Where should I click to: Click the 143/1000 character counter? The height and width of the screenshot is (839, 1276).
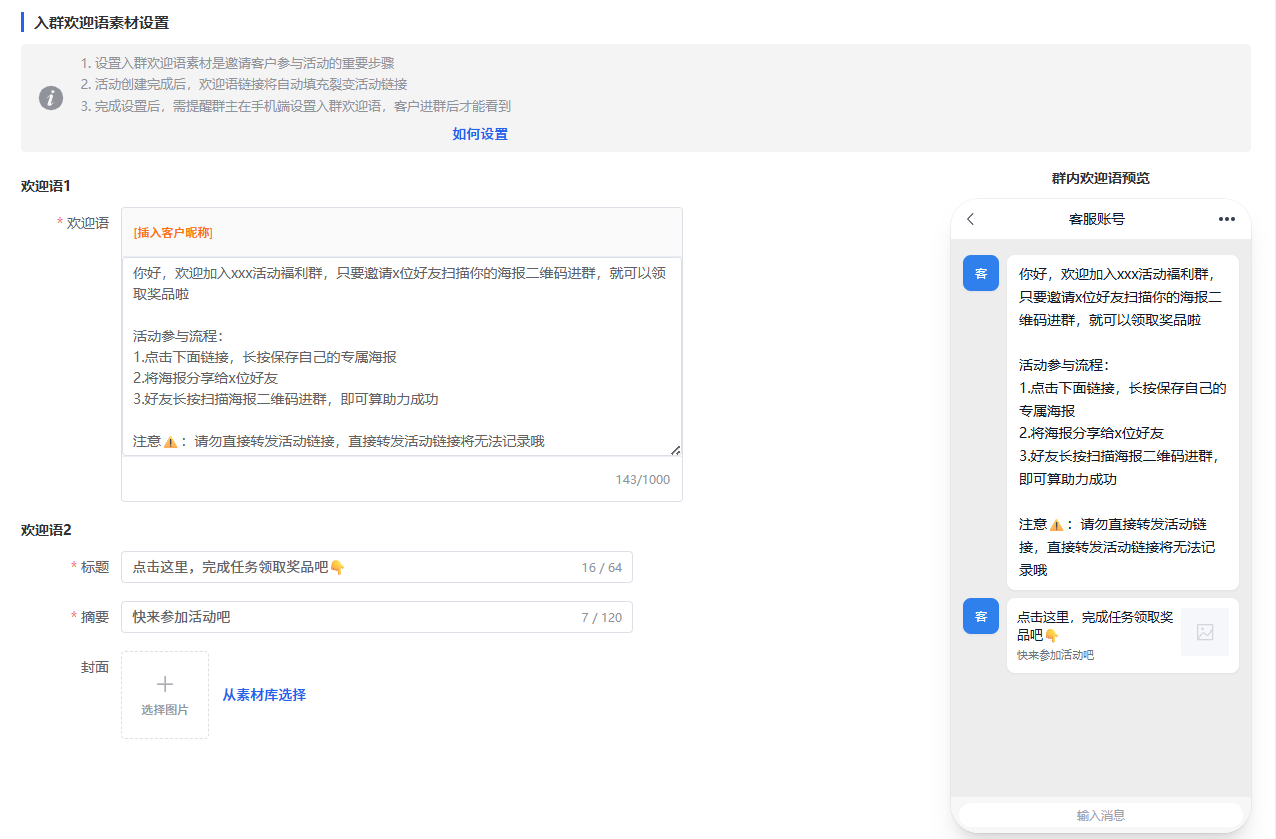pyautogui.click(x=643, y=480)
